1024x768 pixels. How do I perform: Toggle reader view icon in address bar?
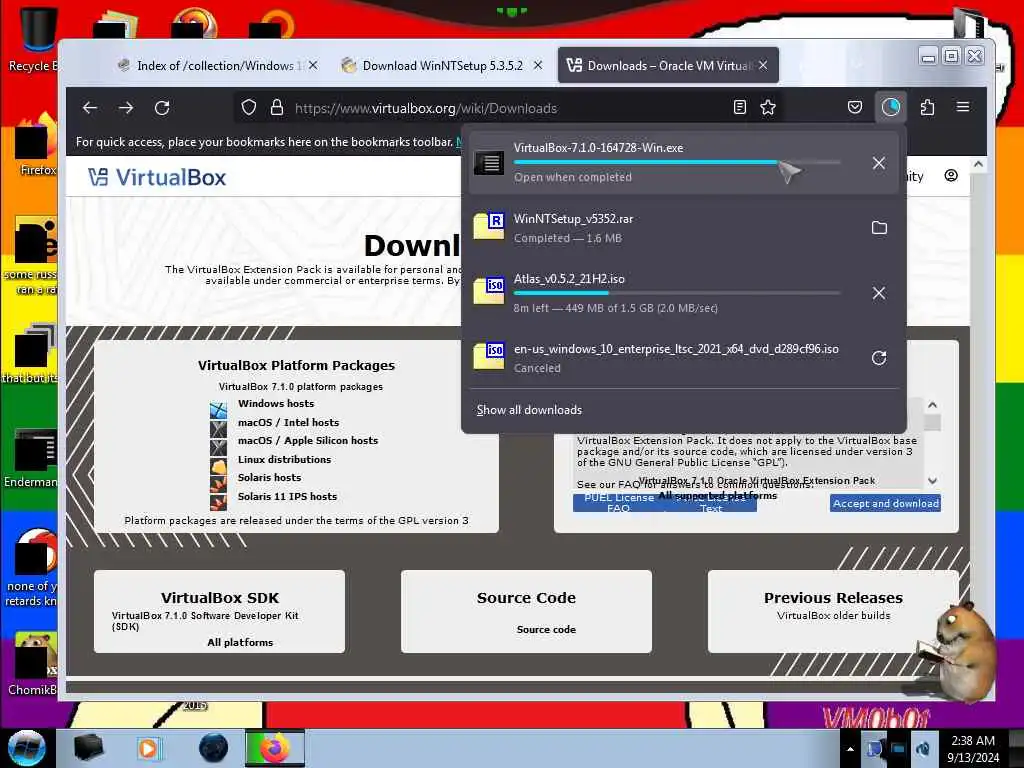coord(739,108)
